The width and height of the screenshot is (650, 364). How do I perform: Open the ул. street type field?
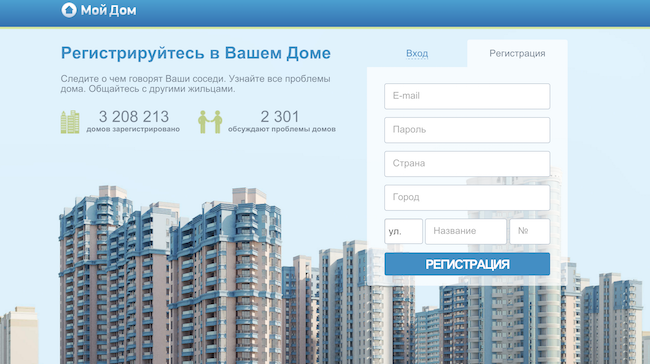(403, 231)
